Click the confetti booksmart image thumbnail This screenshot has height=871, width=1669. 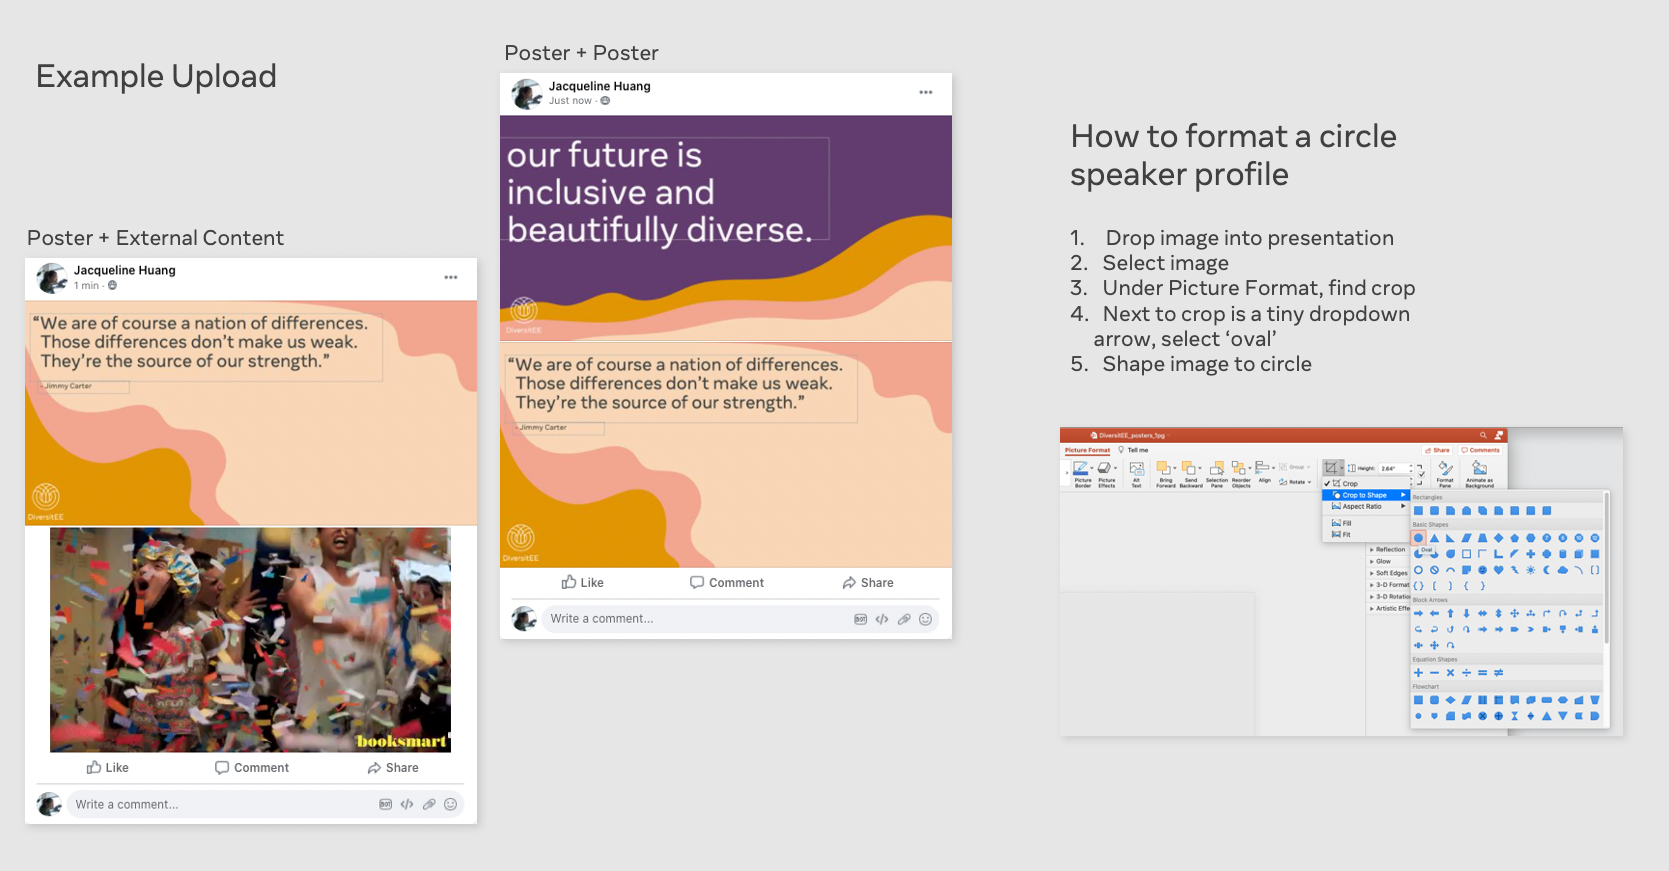pyautogui.click(x=250, y=640)
